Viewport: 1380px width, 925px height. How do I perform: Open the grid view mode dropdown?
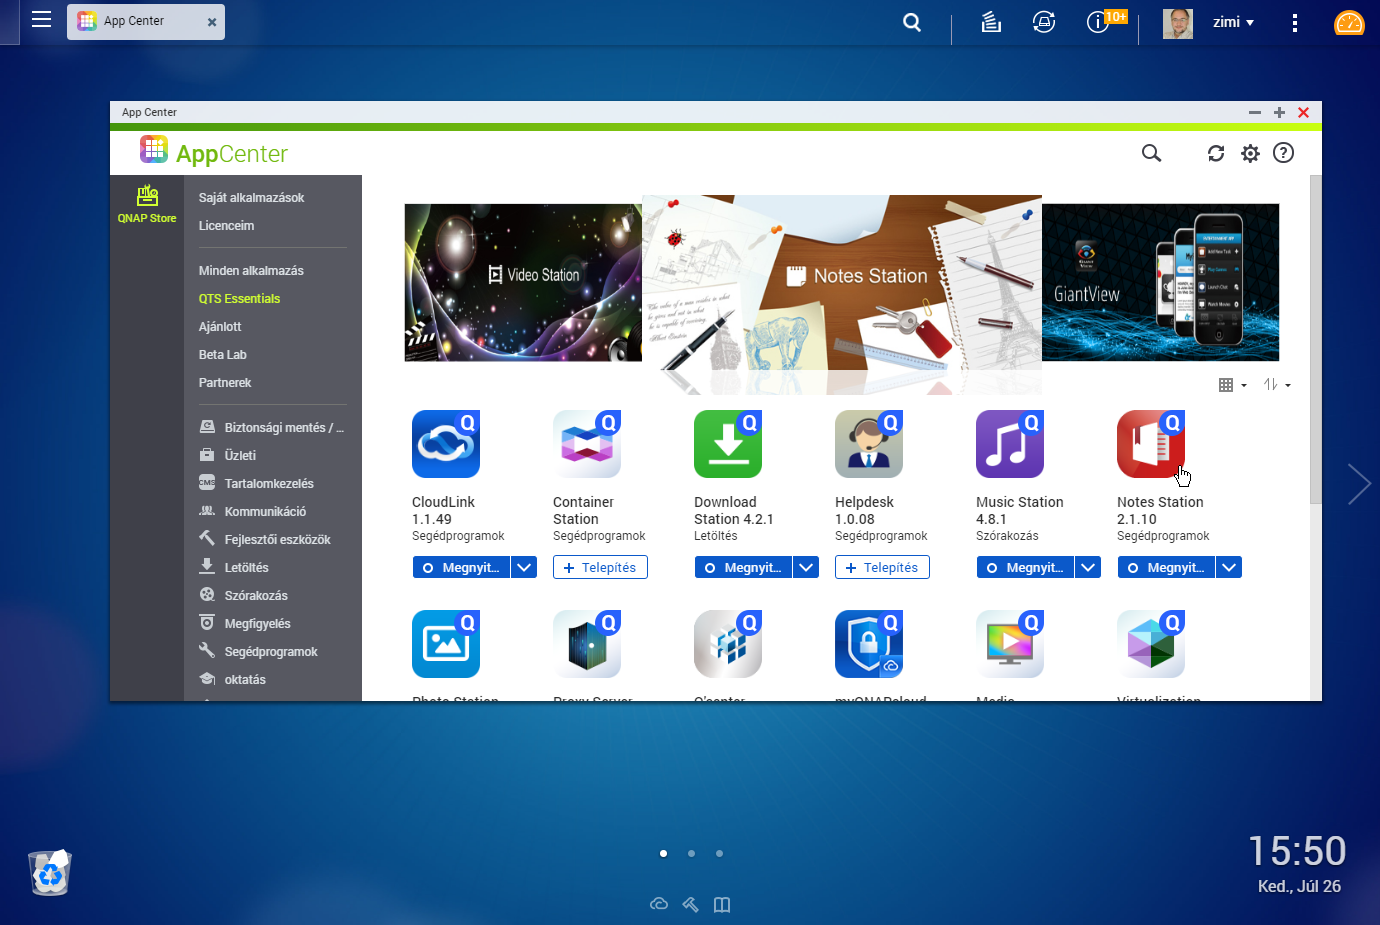coord(1232,385)
